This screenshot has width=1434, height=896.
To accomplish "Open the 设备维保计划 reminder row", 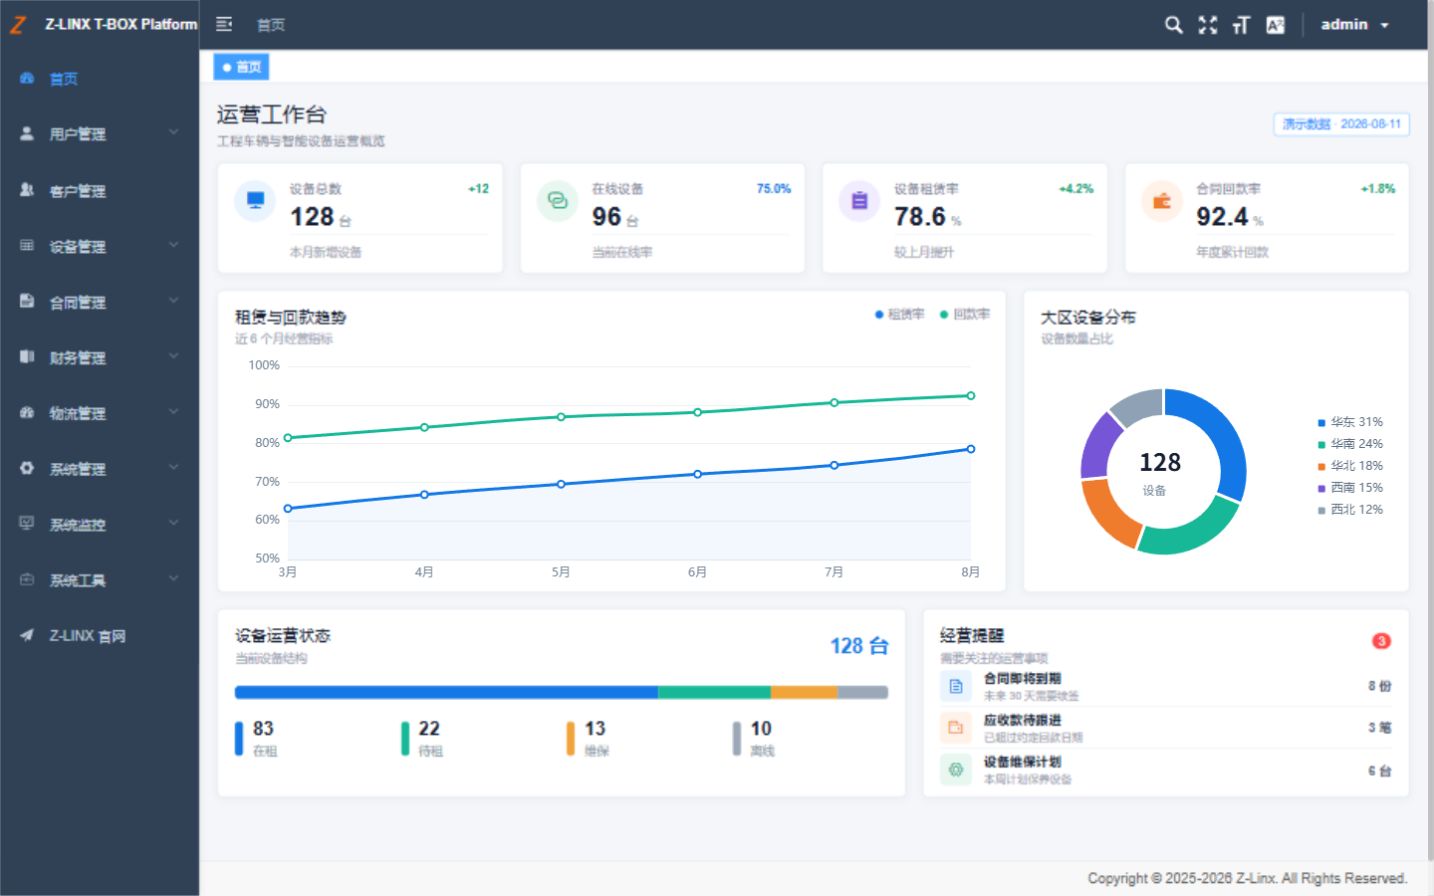I will (x=1166, y=770).
